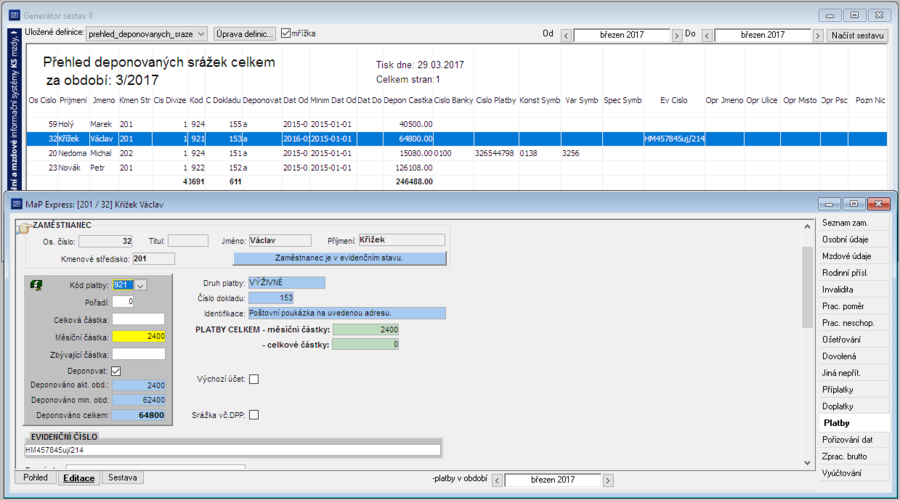Step forward the platby v období month
The width and height of the screenshot is (900, 500).
click(x=608, y=480)
